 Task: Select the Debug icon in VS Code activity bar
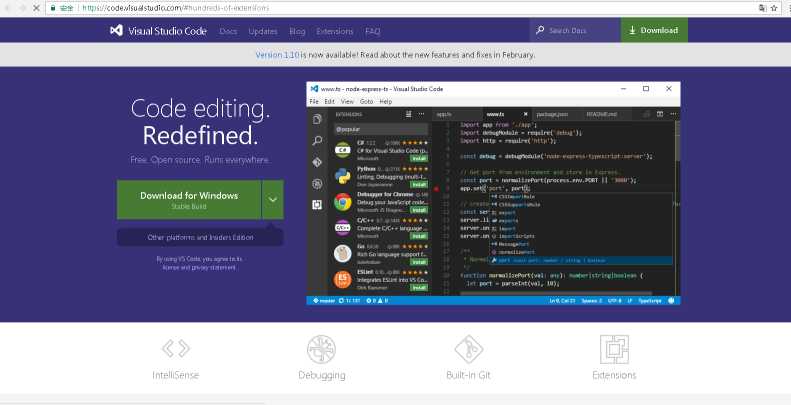pyautogui.click(x=317, y=184)
